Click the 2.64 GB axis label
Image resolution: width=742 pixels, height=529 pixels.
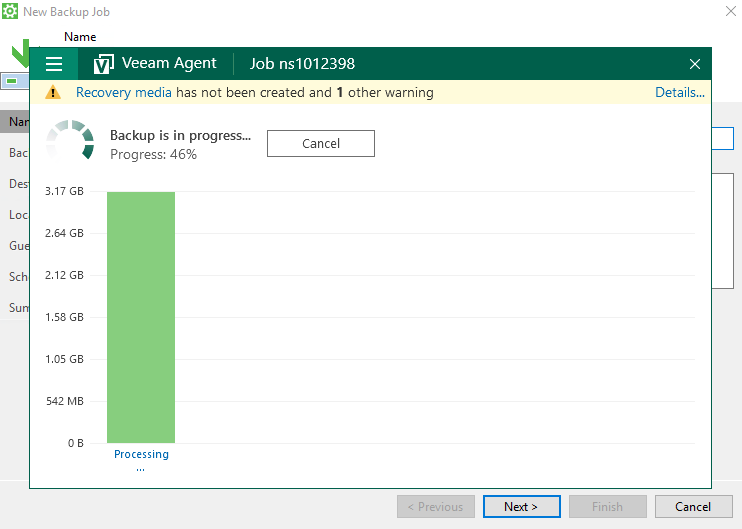(64, 233)
